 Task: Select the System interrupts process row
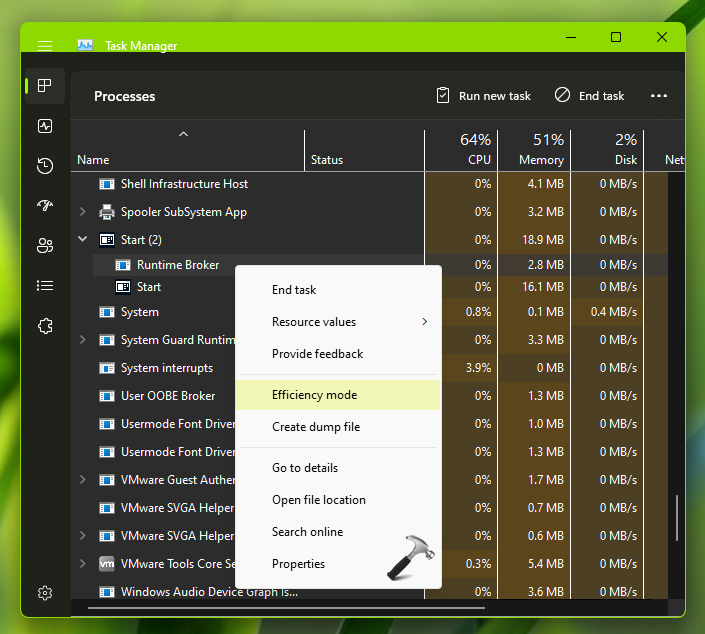pyautogui.click(x=165, y=368)
